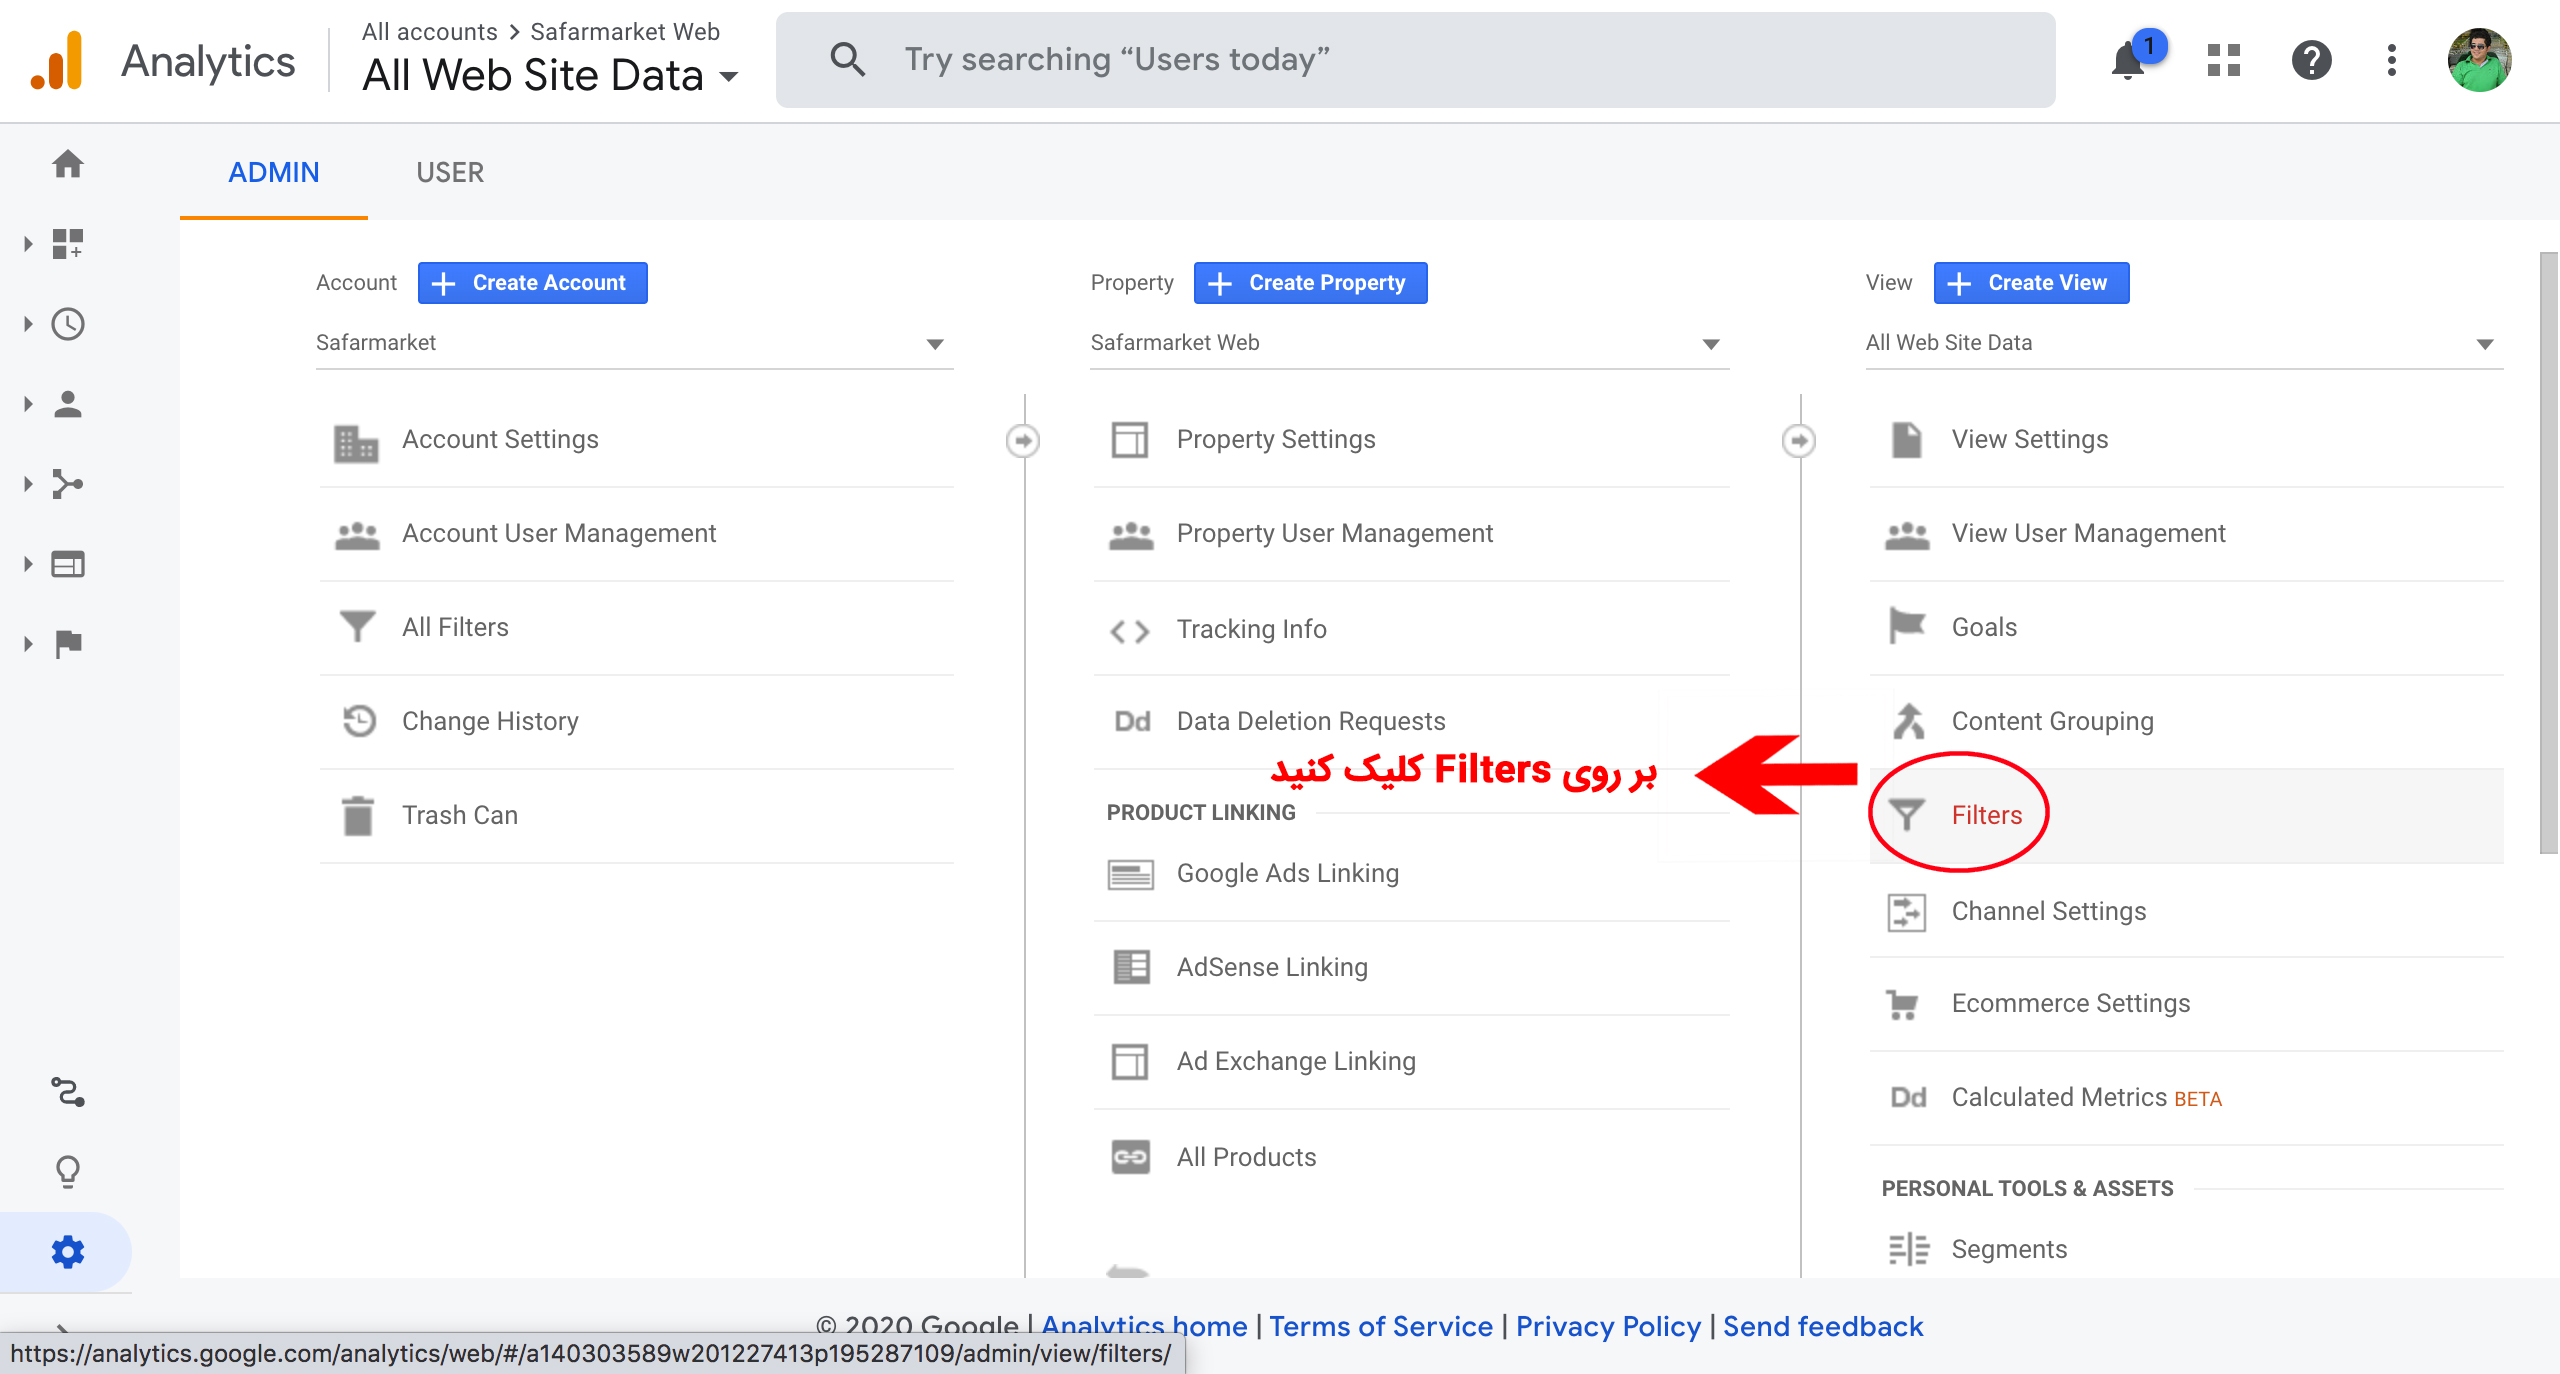Open the Google apps grid icon

[x=2224, y=60]
